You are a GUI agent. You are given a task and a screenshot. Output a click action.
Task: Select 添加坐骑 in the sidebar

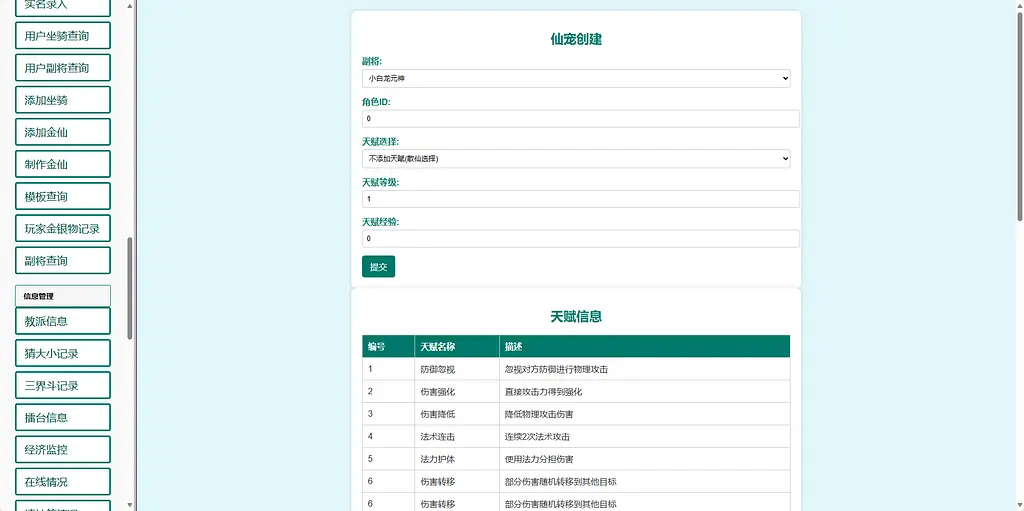click(62, 100)
